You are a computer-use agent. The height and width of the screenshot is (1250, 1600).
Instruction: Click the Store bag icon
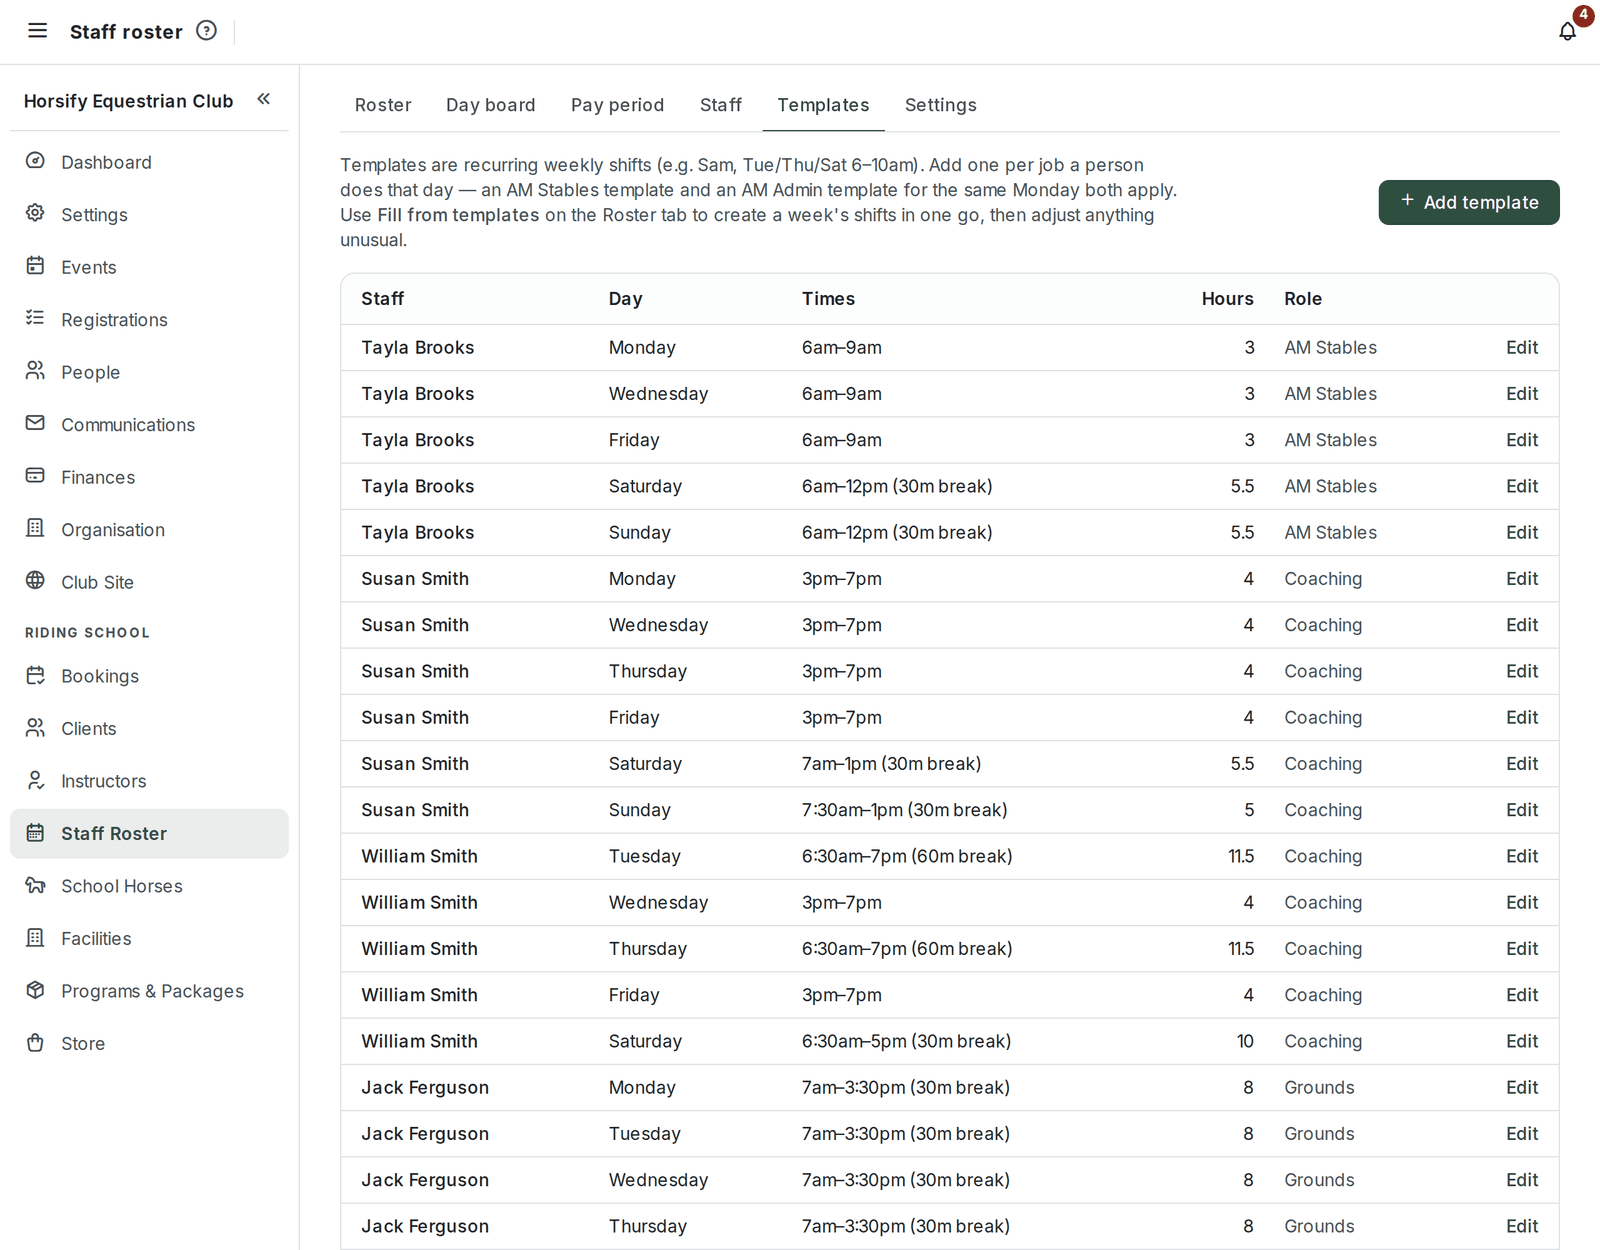(35, 1042)
